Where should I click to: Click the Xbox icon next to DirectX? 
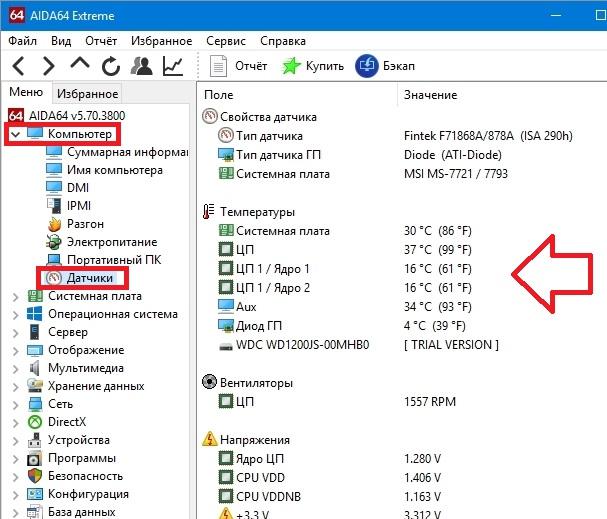pyautogui.click(x=35, y=422)
